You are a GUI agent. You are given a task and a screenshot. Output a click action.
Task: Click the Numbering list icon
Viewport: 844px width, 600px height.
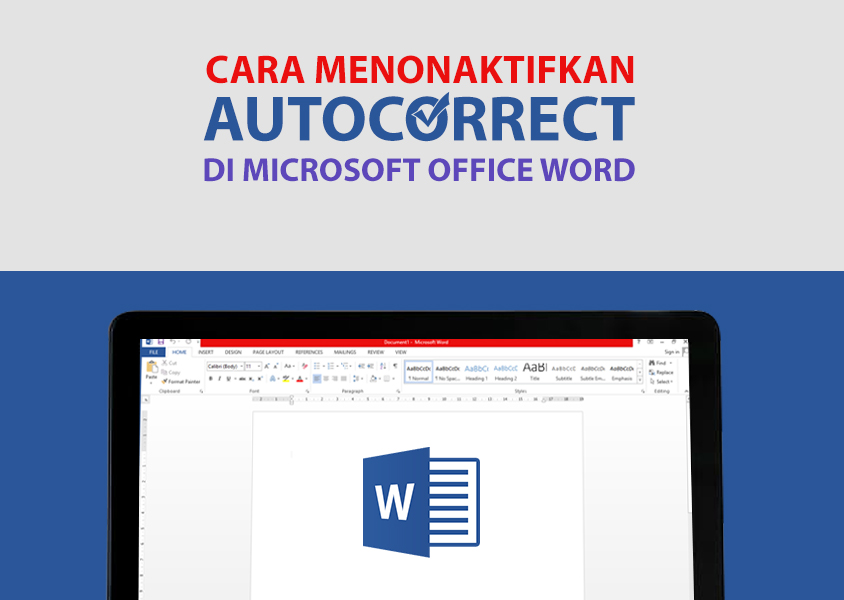(x=331, y=366)
